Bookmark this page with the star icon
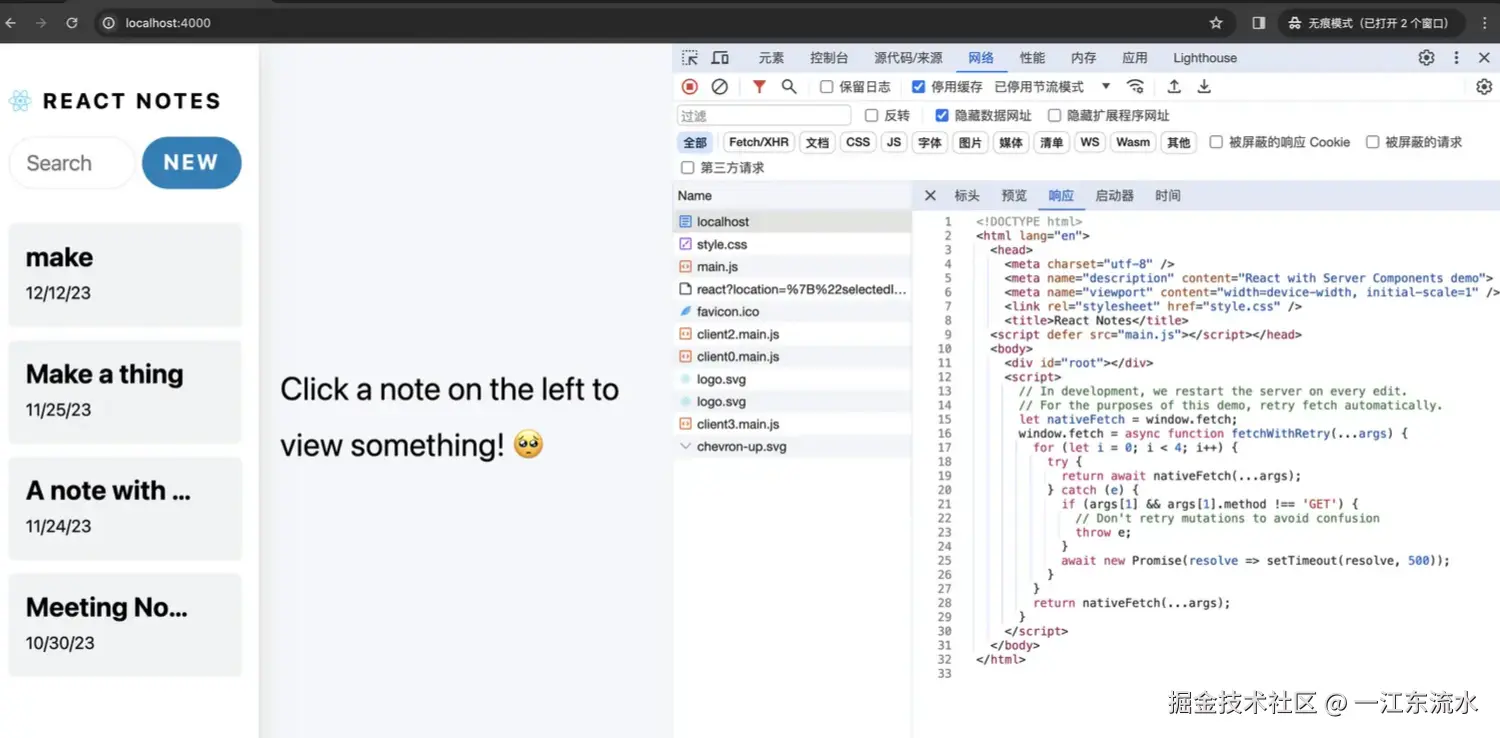Screen dimensions: 1500x738 coord(1216,23)
